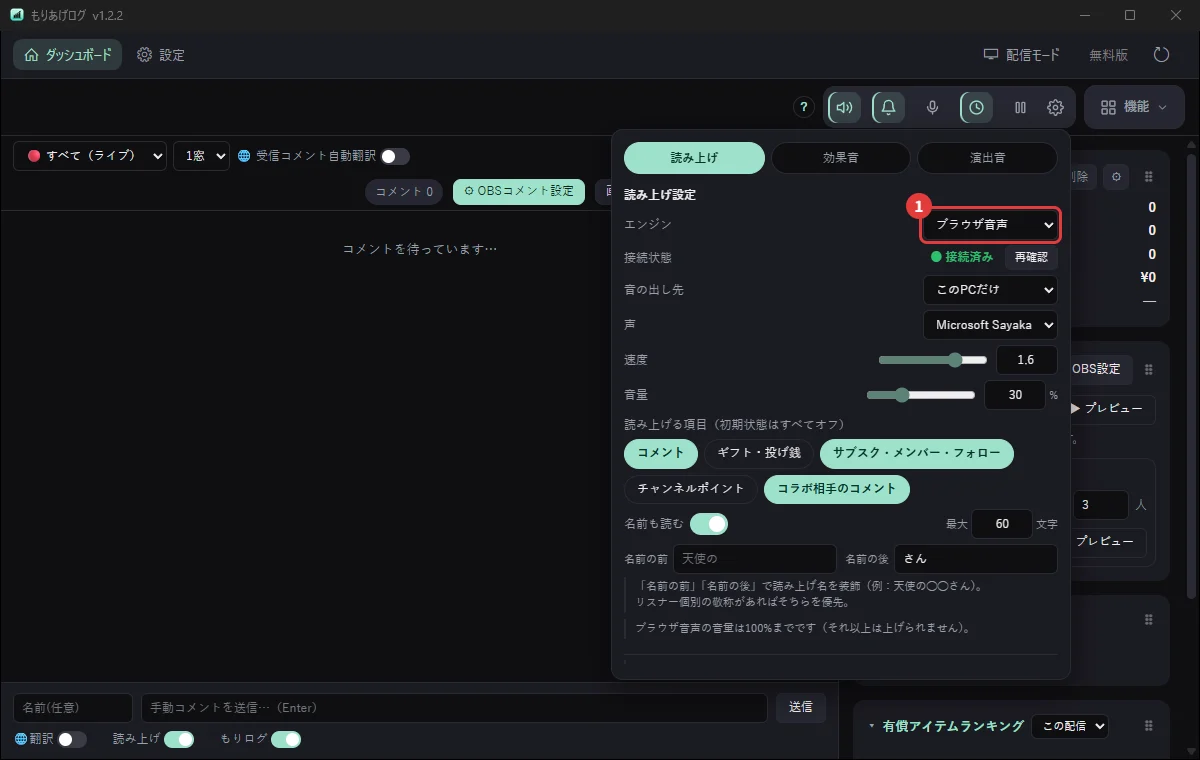
Task: Toggle the コメント read-aloud item chip
Action: tap(660, 453)
